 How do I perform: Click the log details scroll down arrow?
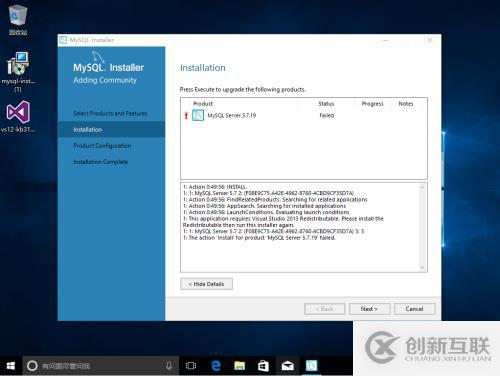point(422,267)
